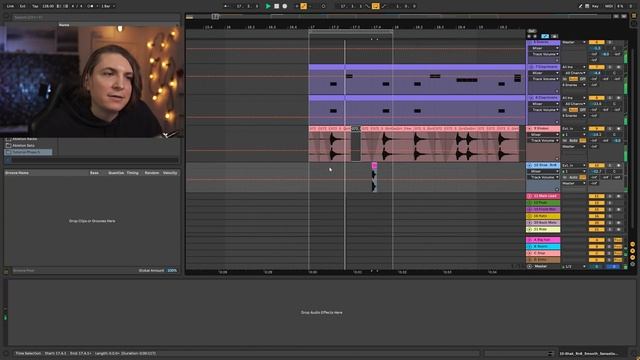Open track 7 Track Volume automation chooser

click(x=544, y=79)
